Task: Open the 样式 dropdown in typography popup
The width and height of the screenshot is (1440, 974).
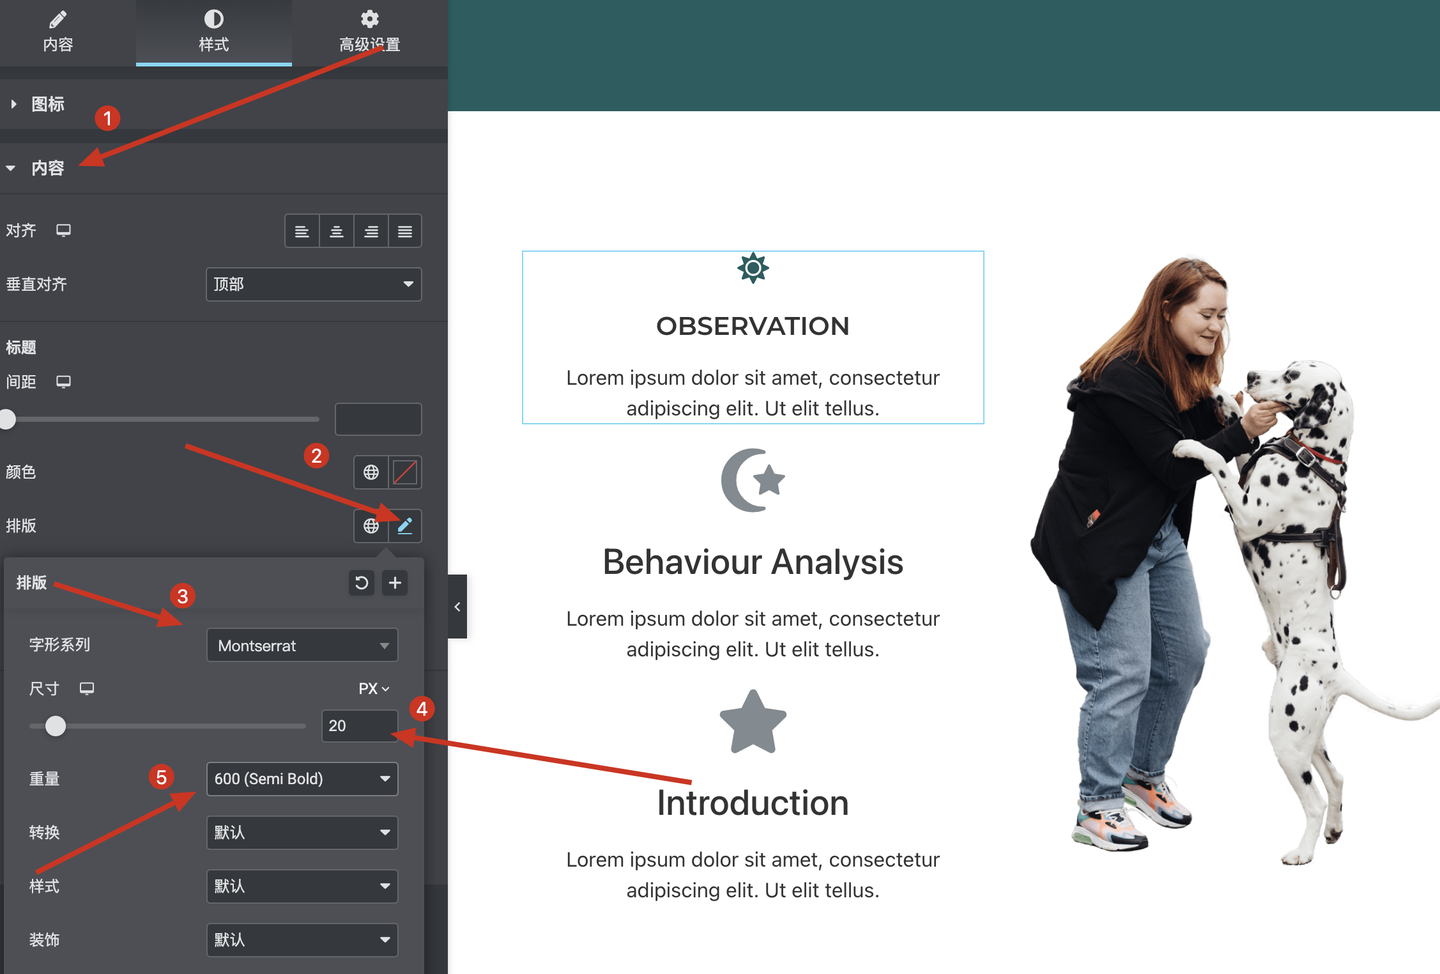Action: pyautogui.click(x=302, y=886)
